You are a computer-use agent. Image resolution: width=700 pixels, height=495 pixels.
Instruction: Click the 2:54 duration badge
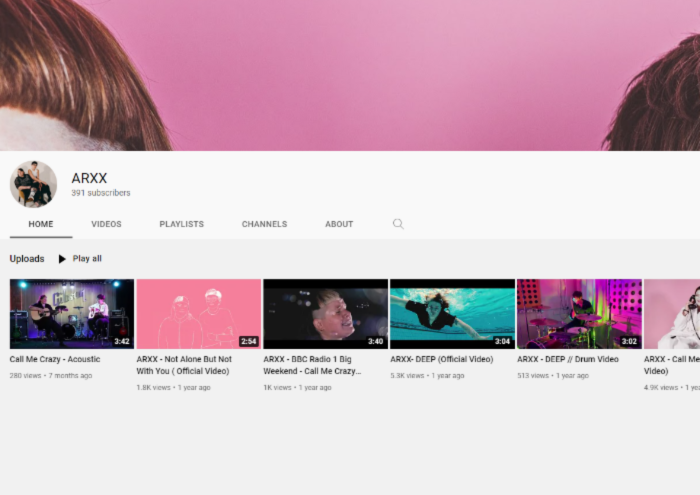[x=249, y=341]
